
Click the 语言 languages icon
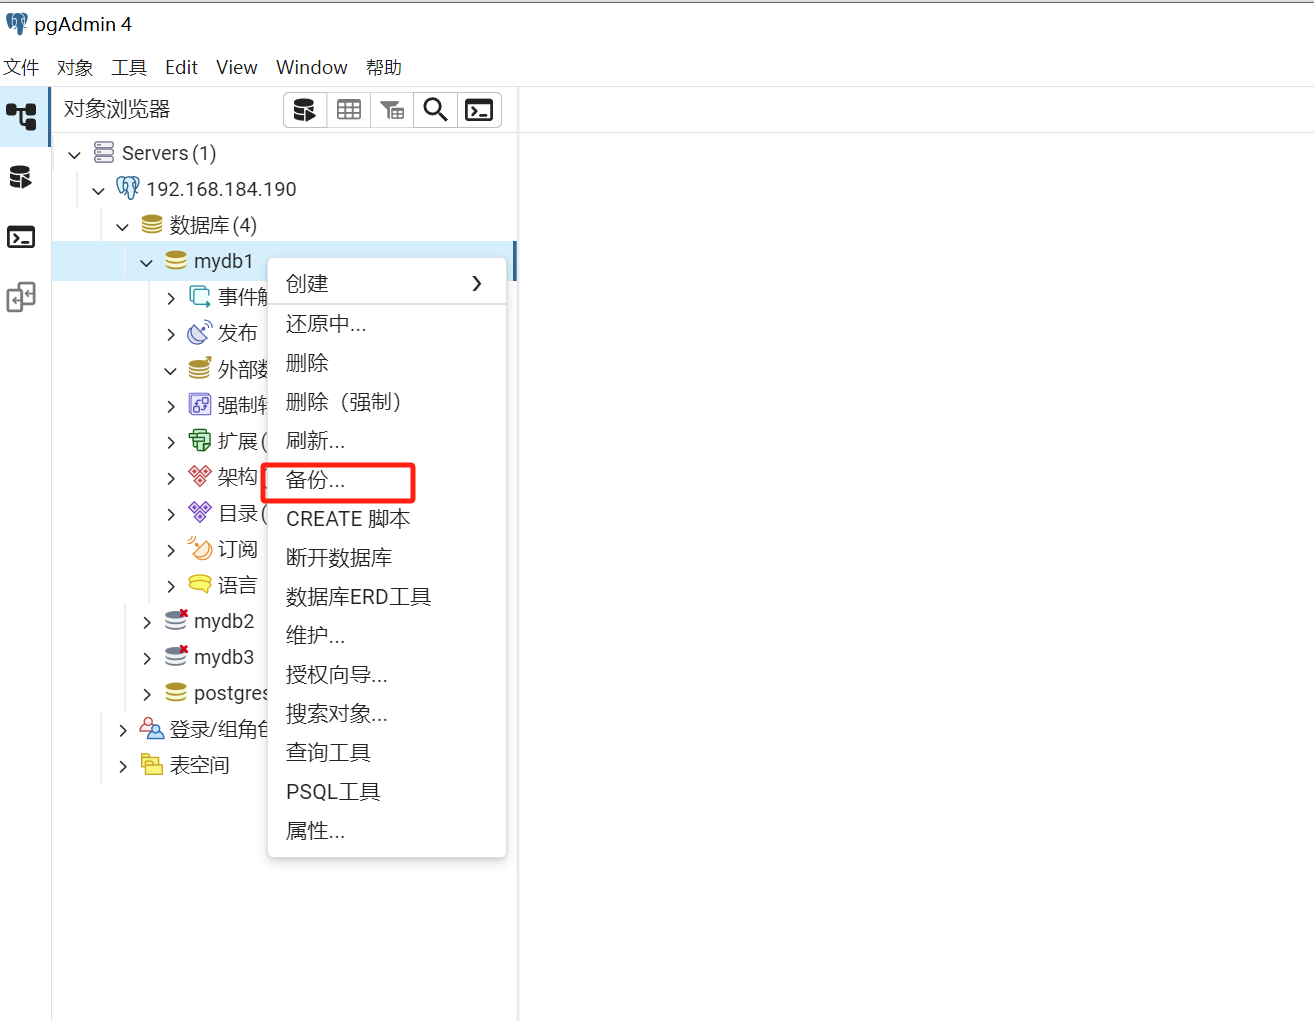tap(200, 585)
